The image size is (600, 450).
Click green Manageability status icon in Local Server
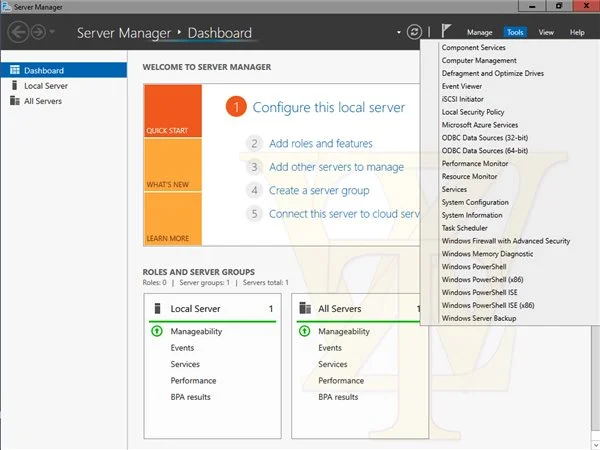click(x=157, y=331)
